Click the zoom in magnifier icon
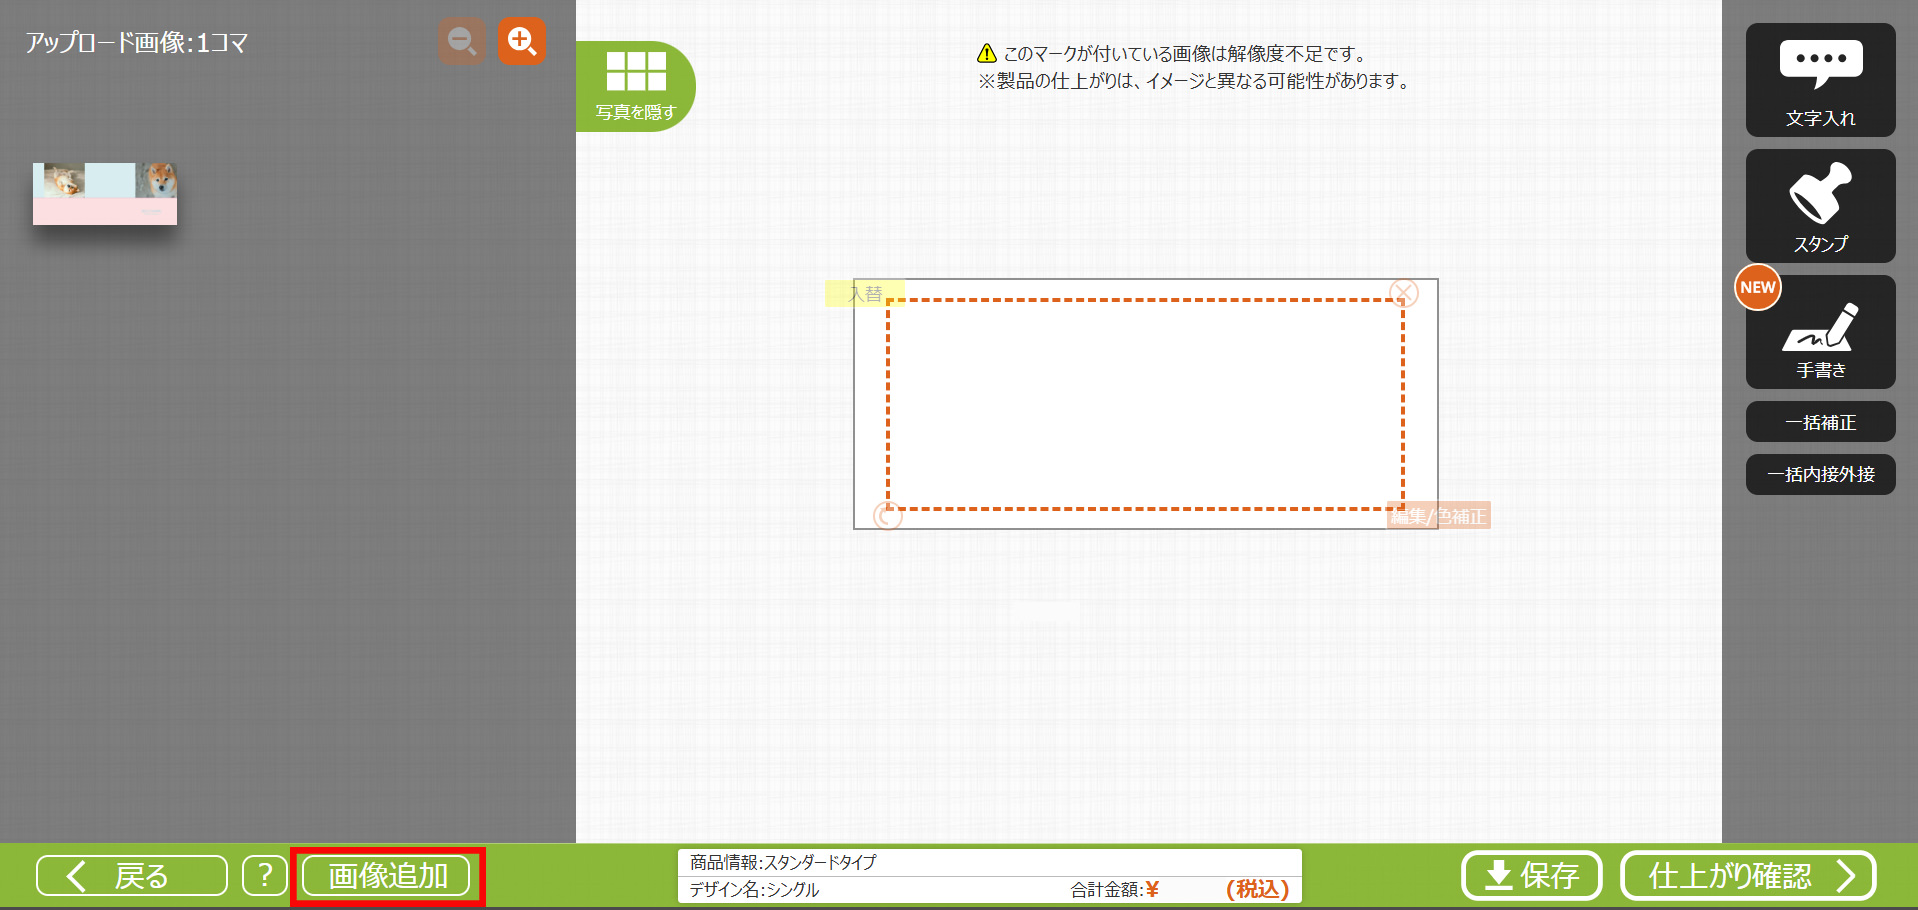 click(522, 42)
